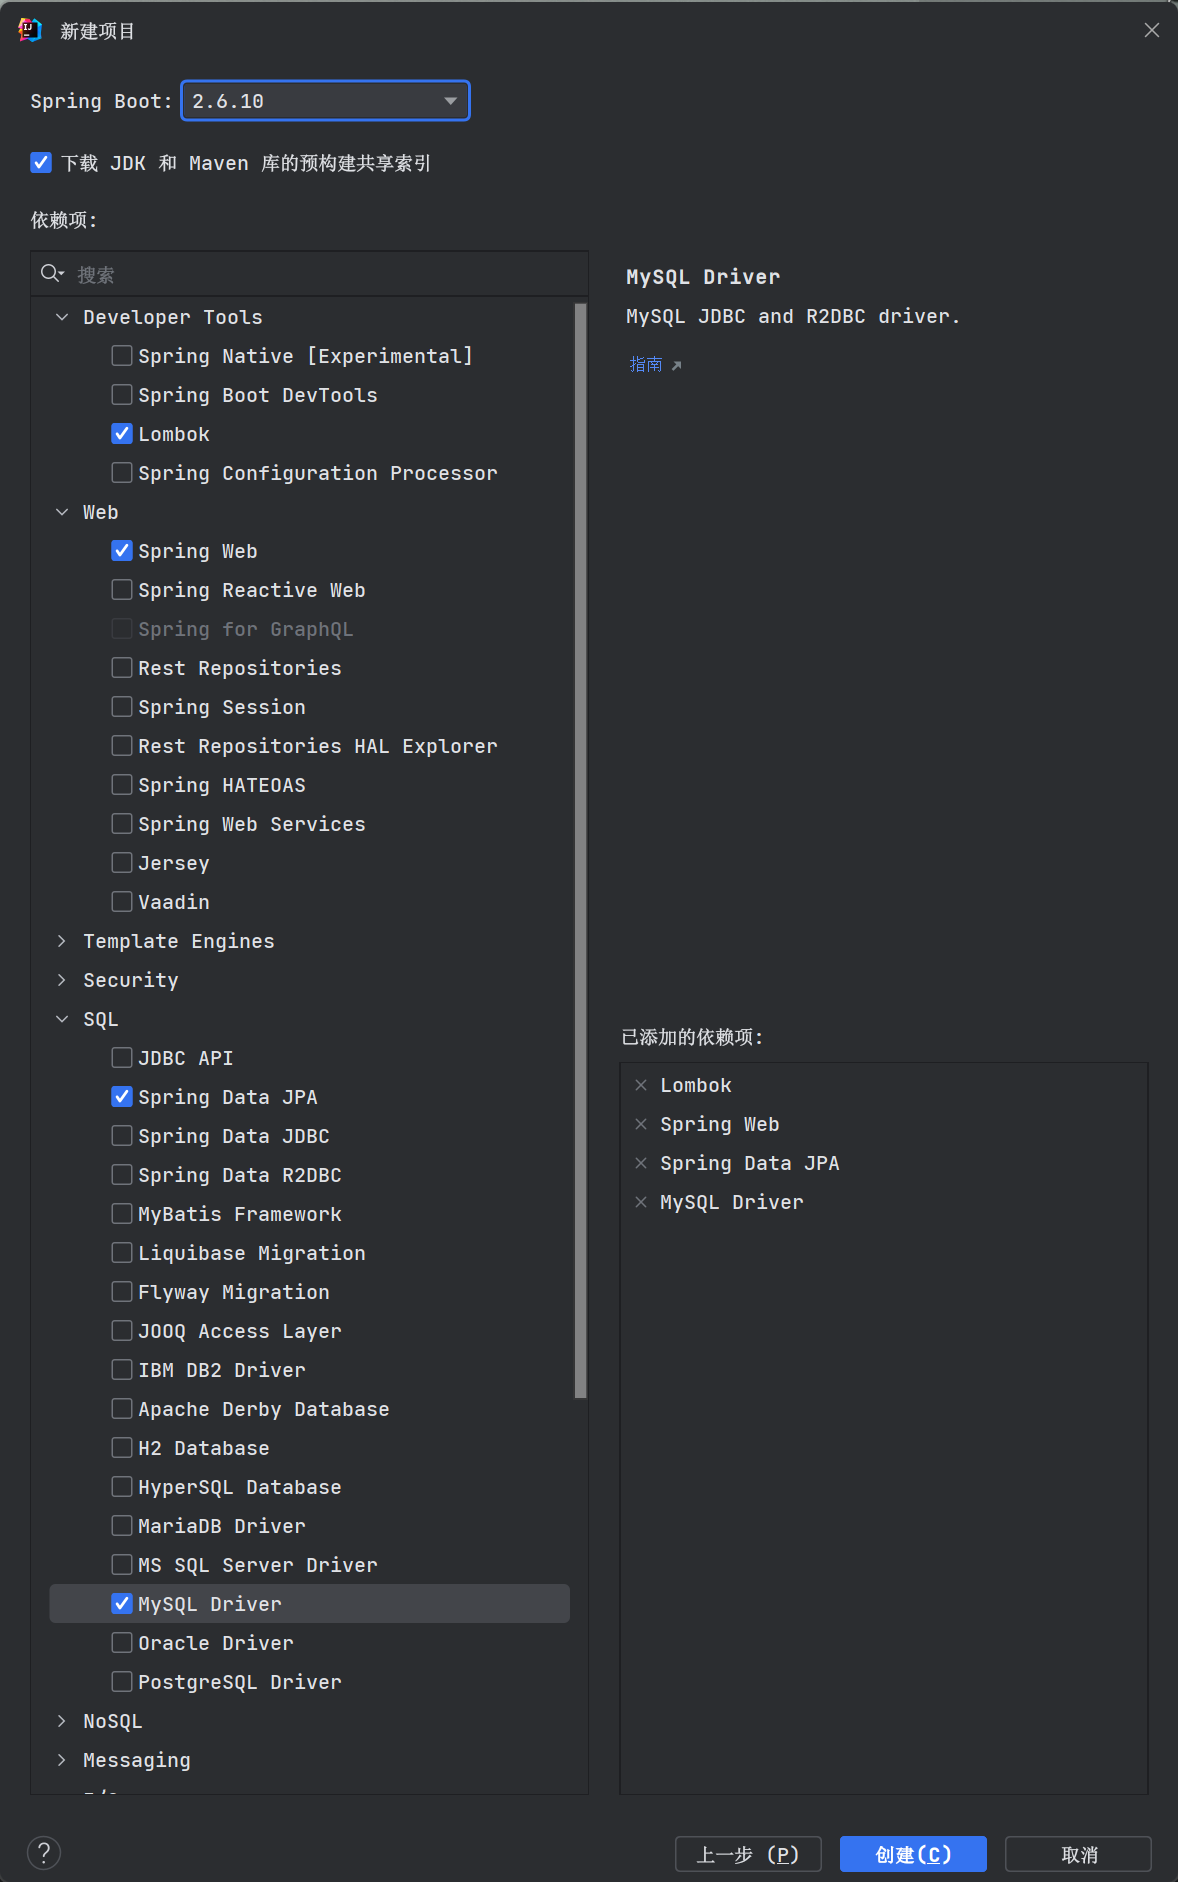Viewport: 1178px width, 1882px height.
Task: Expand the Template Engines group
Action: (x=62, y=941)
